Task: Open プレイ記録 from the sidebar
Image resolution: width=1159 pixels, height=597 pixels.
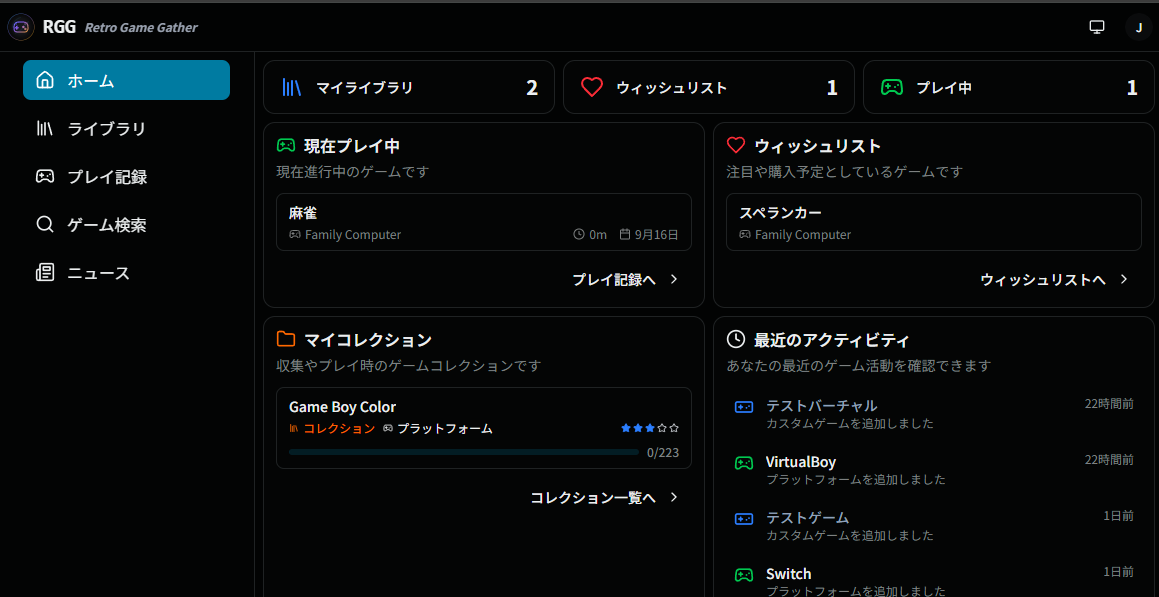Action: click(107, 177)
